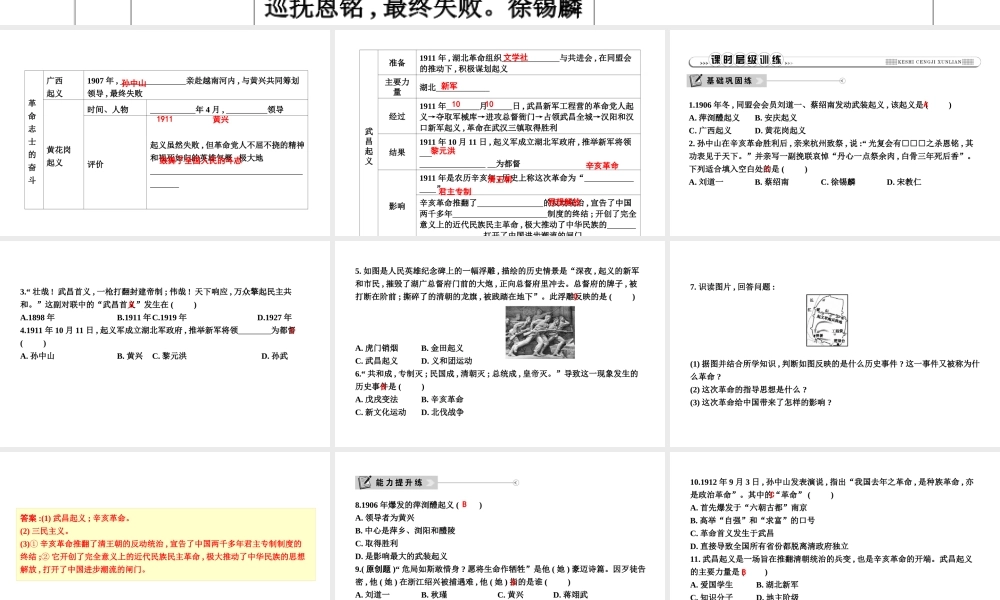Image resolution: width=1000 pixels, height=600 pixels.
Task: Click the 影响 row label
Action: click(x=397, y=206)
